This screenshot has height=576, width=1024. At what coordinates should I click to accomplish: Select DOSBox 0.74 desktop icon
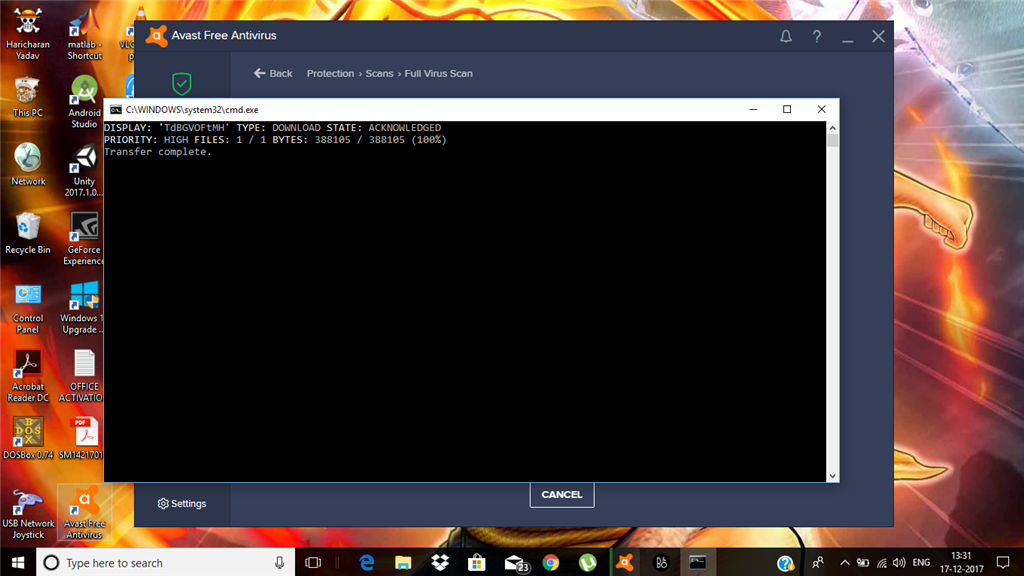(27, 438)
